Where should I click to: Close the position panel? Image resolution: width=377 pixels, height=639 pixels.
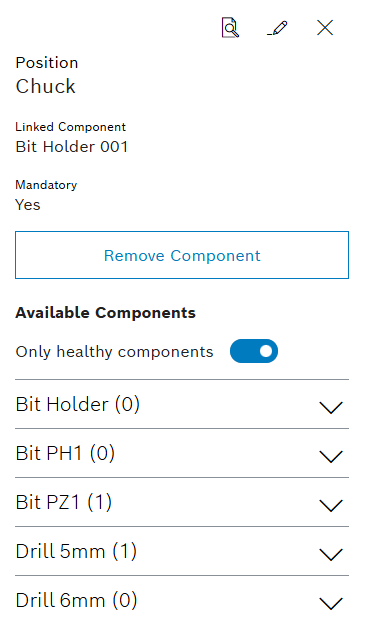pos(325,28)
